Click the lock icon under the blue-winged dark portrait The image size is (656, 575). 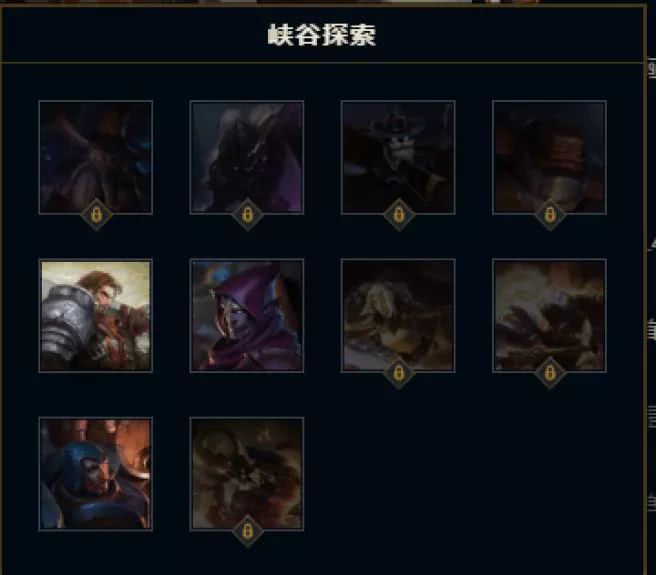(96, 215)
